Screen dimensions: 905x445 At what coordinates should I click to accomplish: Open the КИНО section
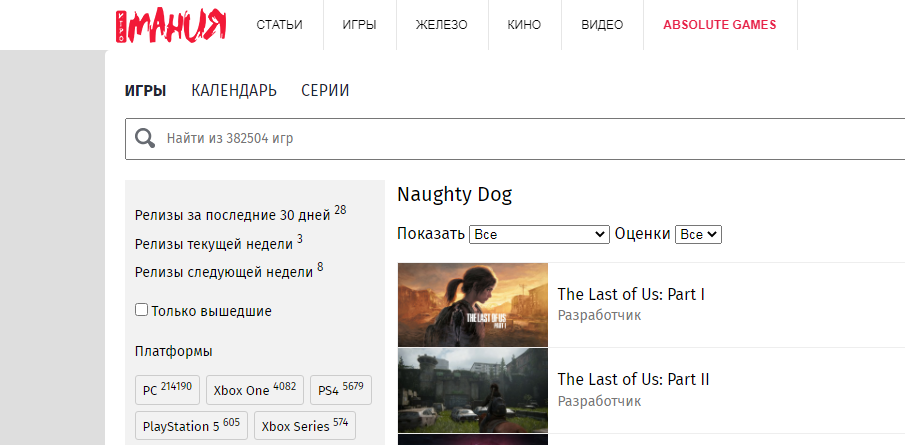point(524,25)
